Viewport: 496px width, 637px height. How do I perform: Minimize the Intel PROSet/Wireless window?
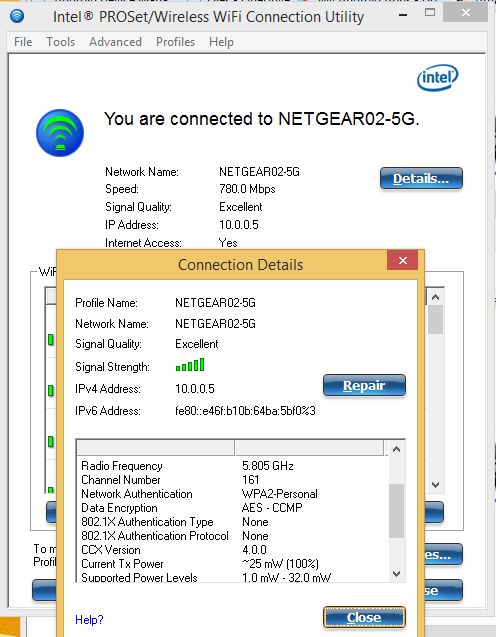(x=403, y=15)
